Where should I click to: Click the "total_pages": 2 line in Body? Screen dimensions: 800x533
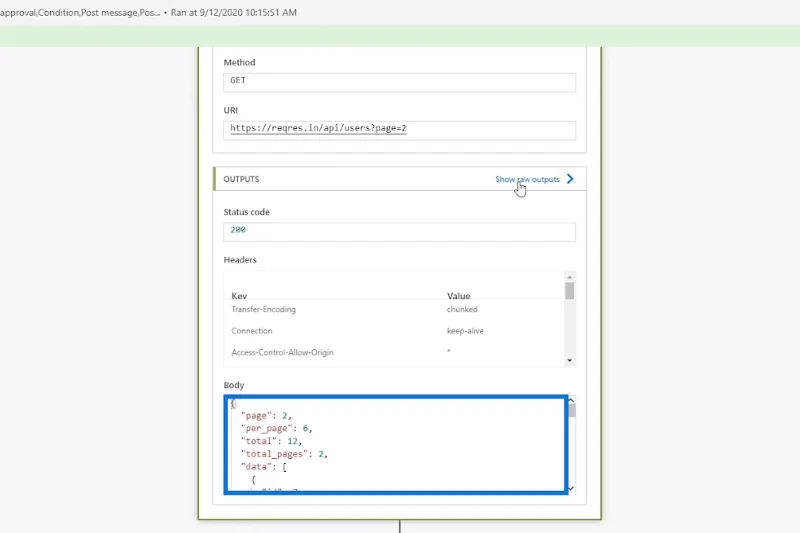[x=284, y=454]
